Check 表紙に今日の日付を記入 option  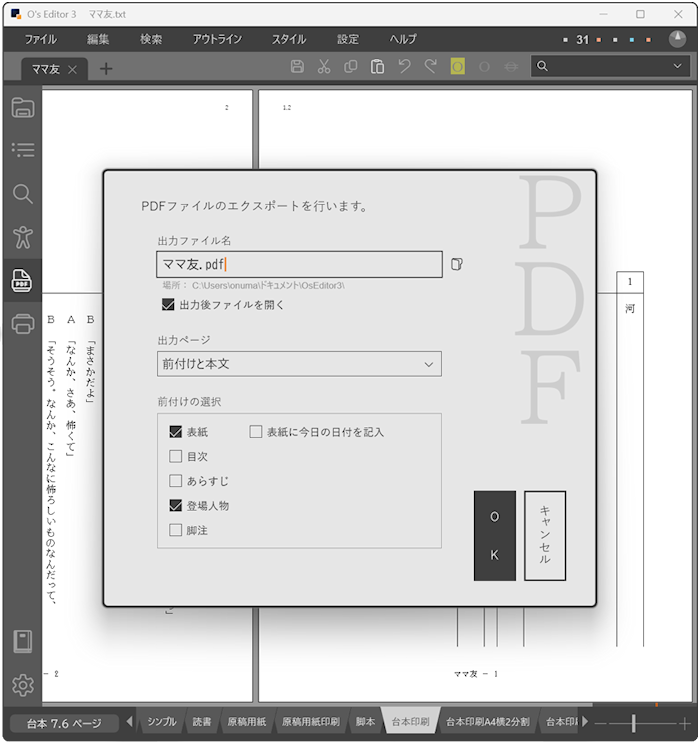point(256,432)
